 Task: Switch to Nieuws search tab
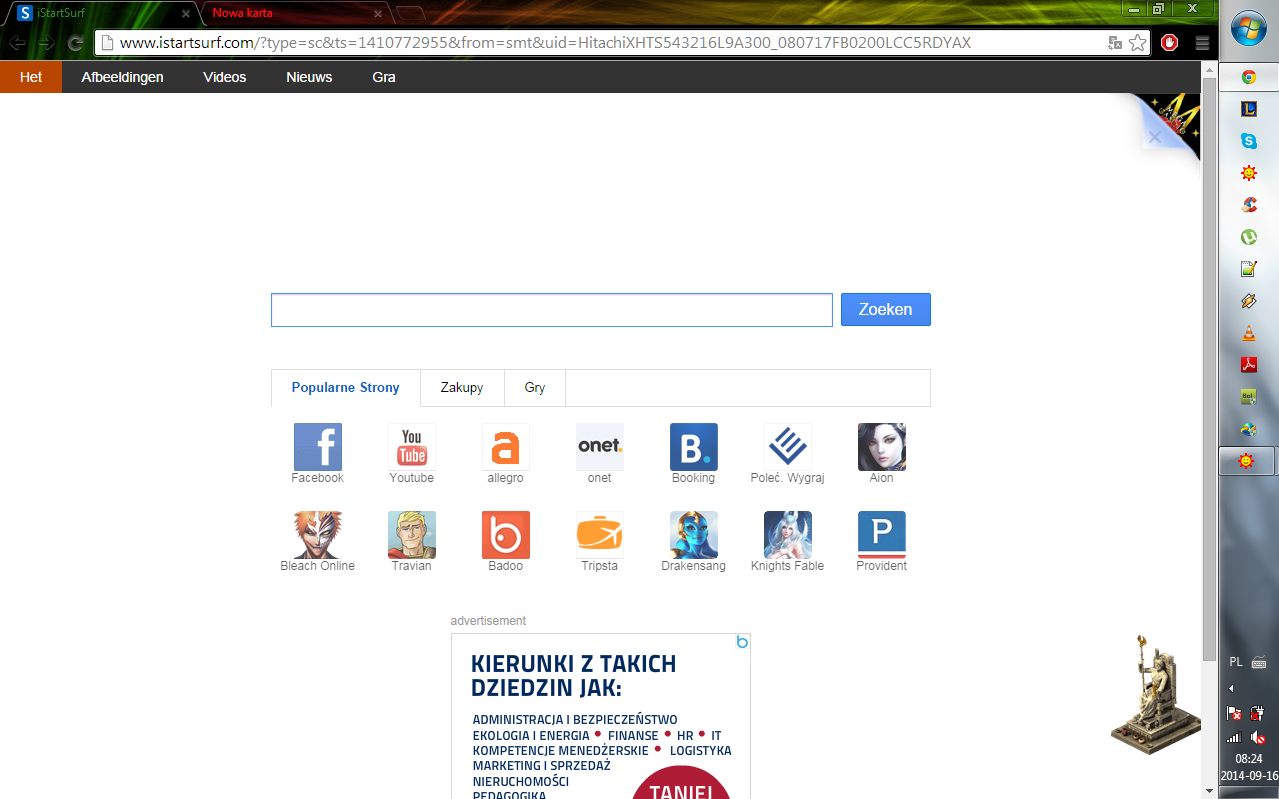coord(309,77)
